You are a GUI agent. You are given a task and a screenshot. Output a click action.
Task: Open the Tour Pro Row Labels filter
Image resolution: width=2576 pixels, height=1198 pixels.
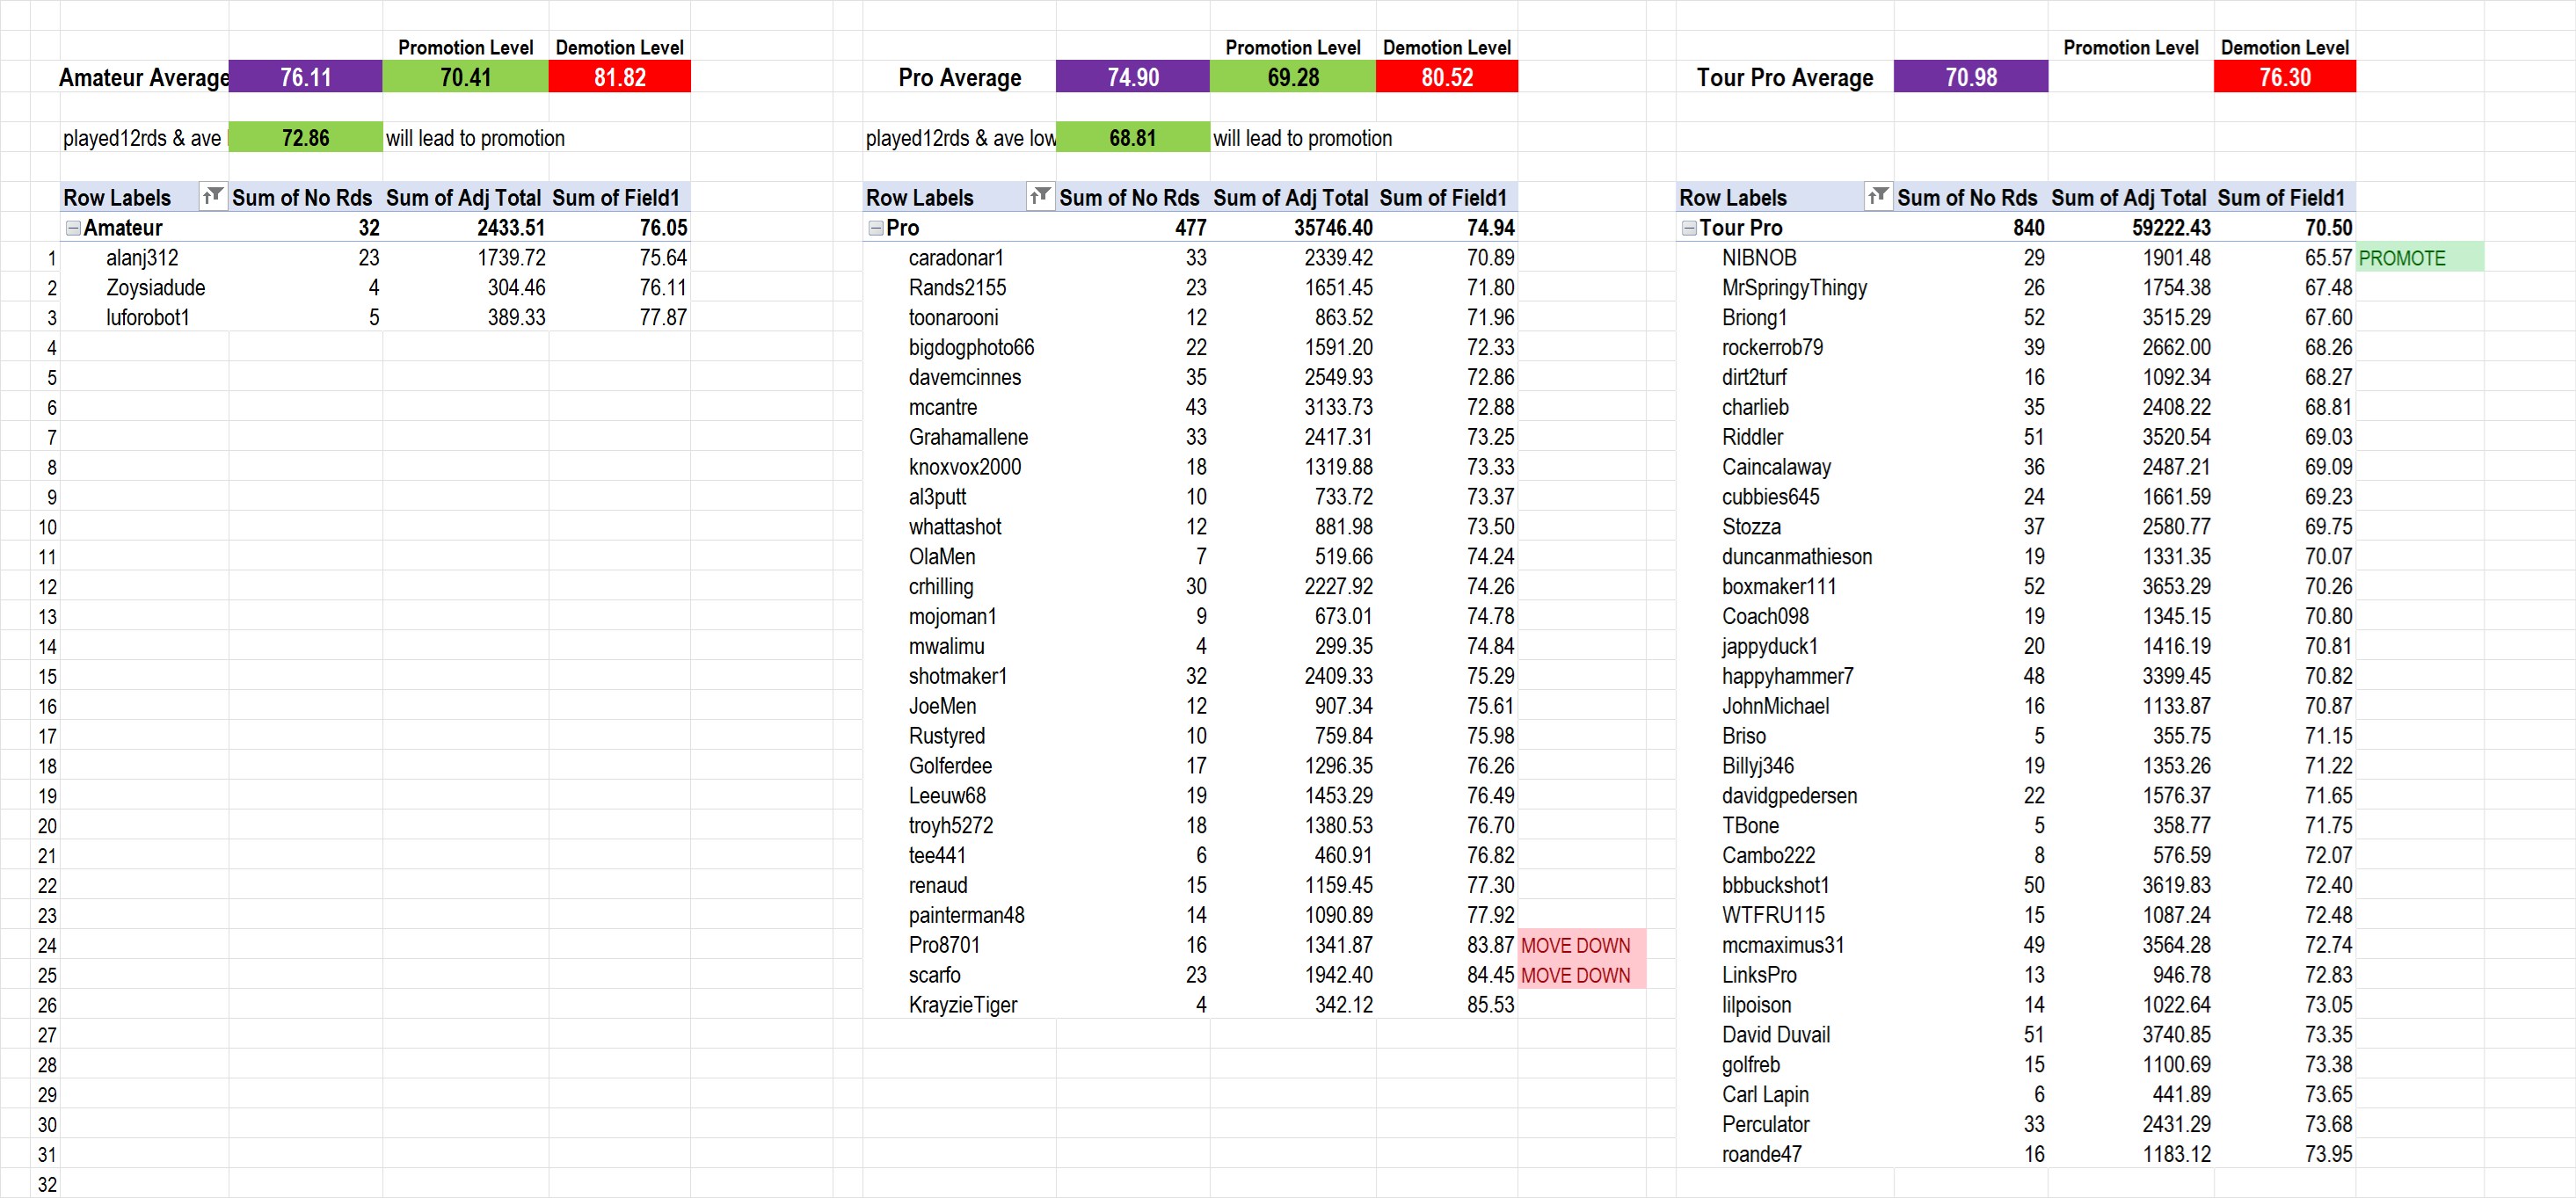pos(1878,196)
